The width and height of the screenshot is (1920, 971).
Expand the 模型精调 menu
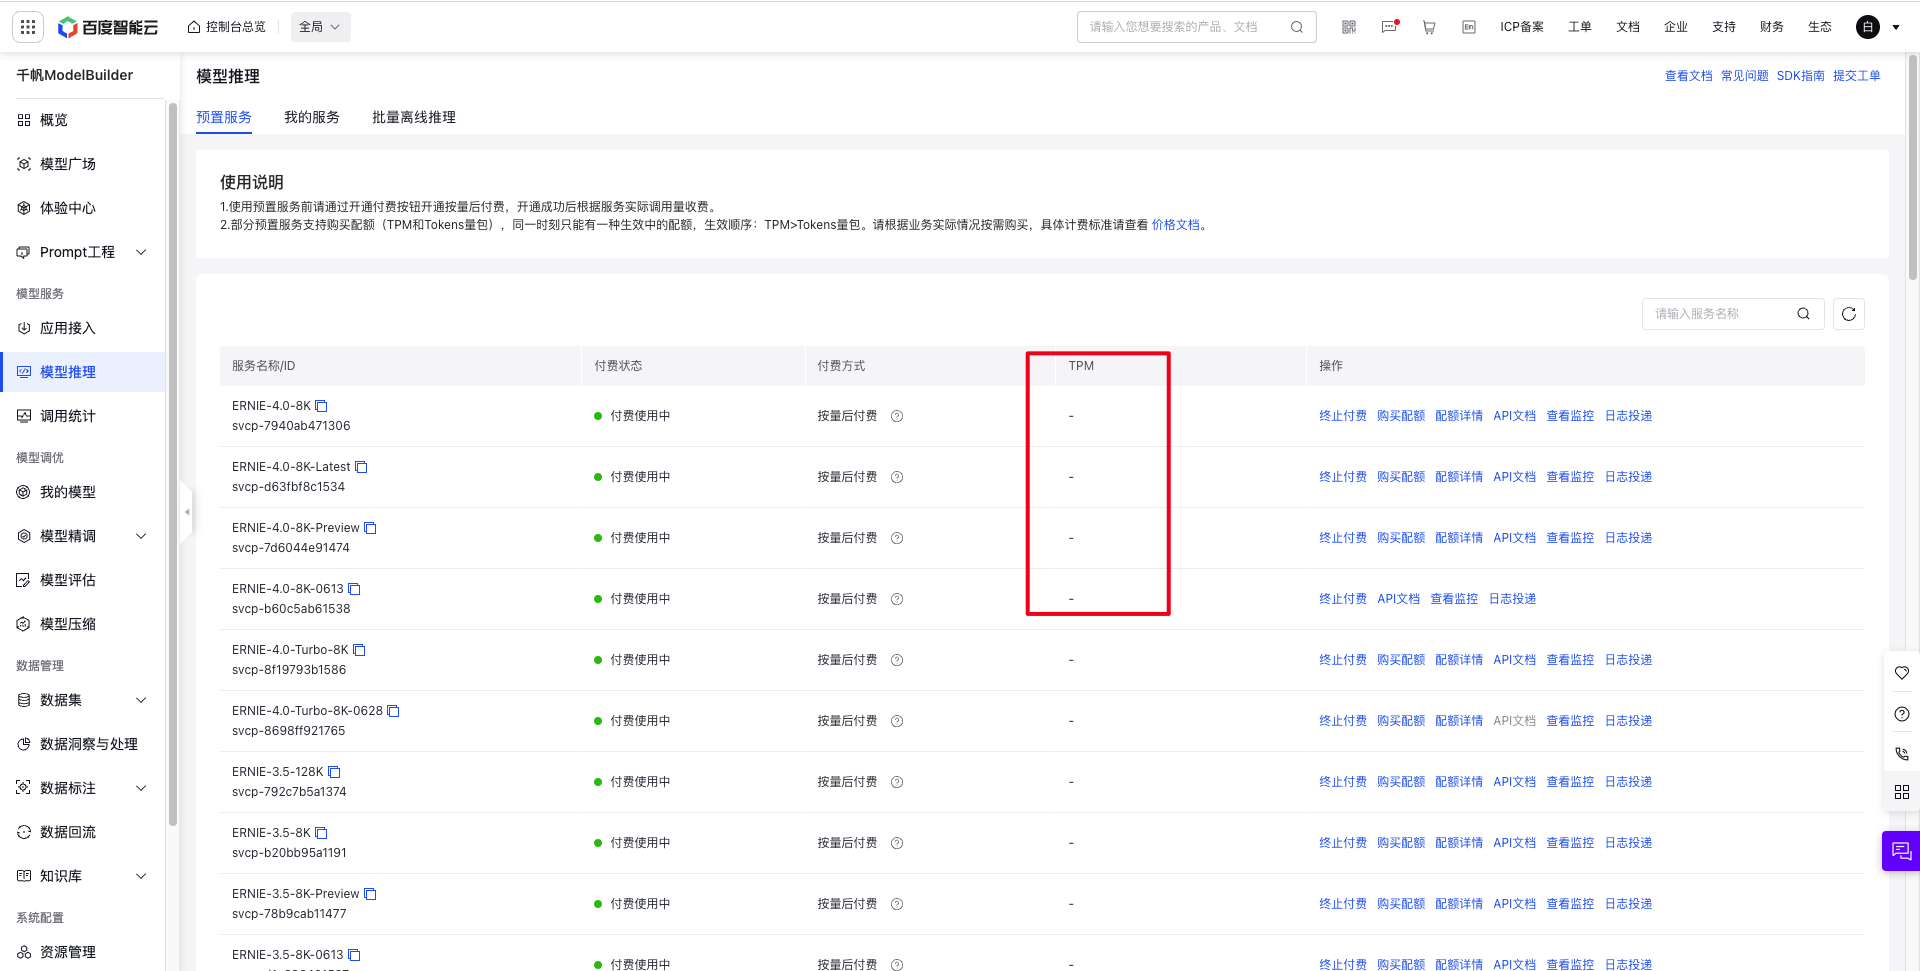141,536
